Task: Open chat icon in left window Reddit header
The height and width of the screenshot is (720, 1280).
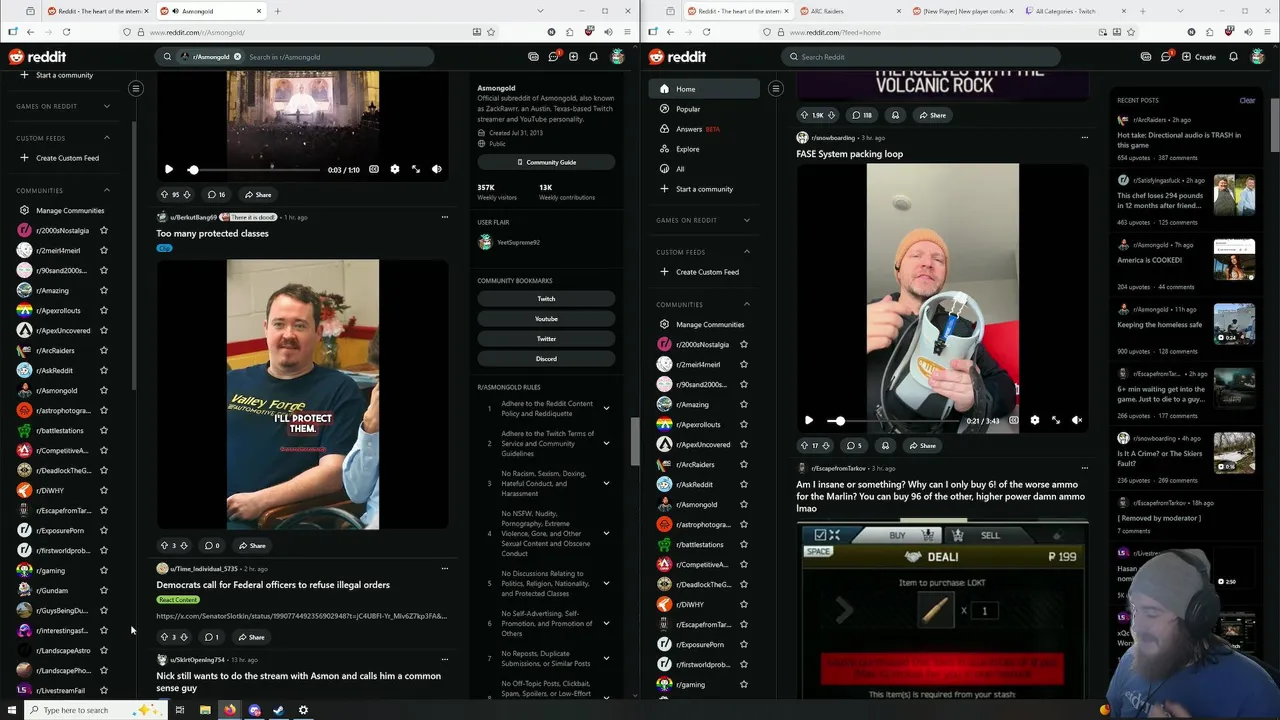Action: click(553, 57)
